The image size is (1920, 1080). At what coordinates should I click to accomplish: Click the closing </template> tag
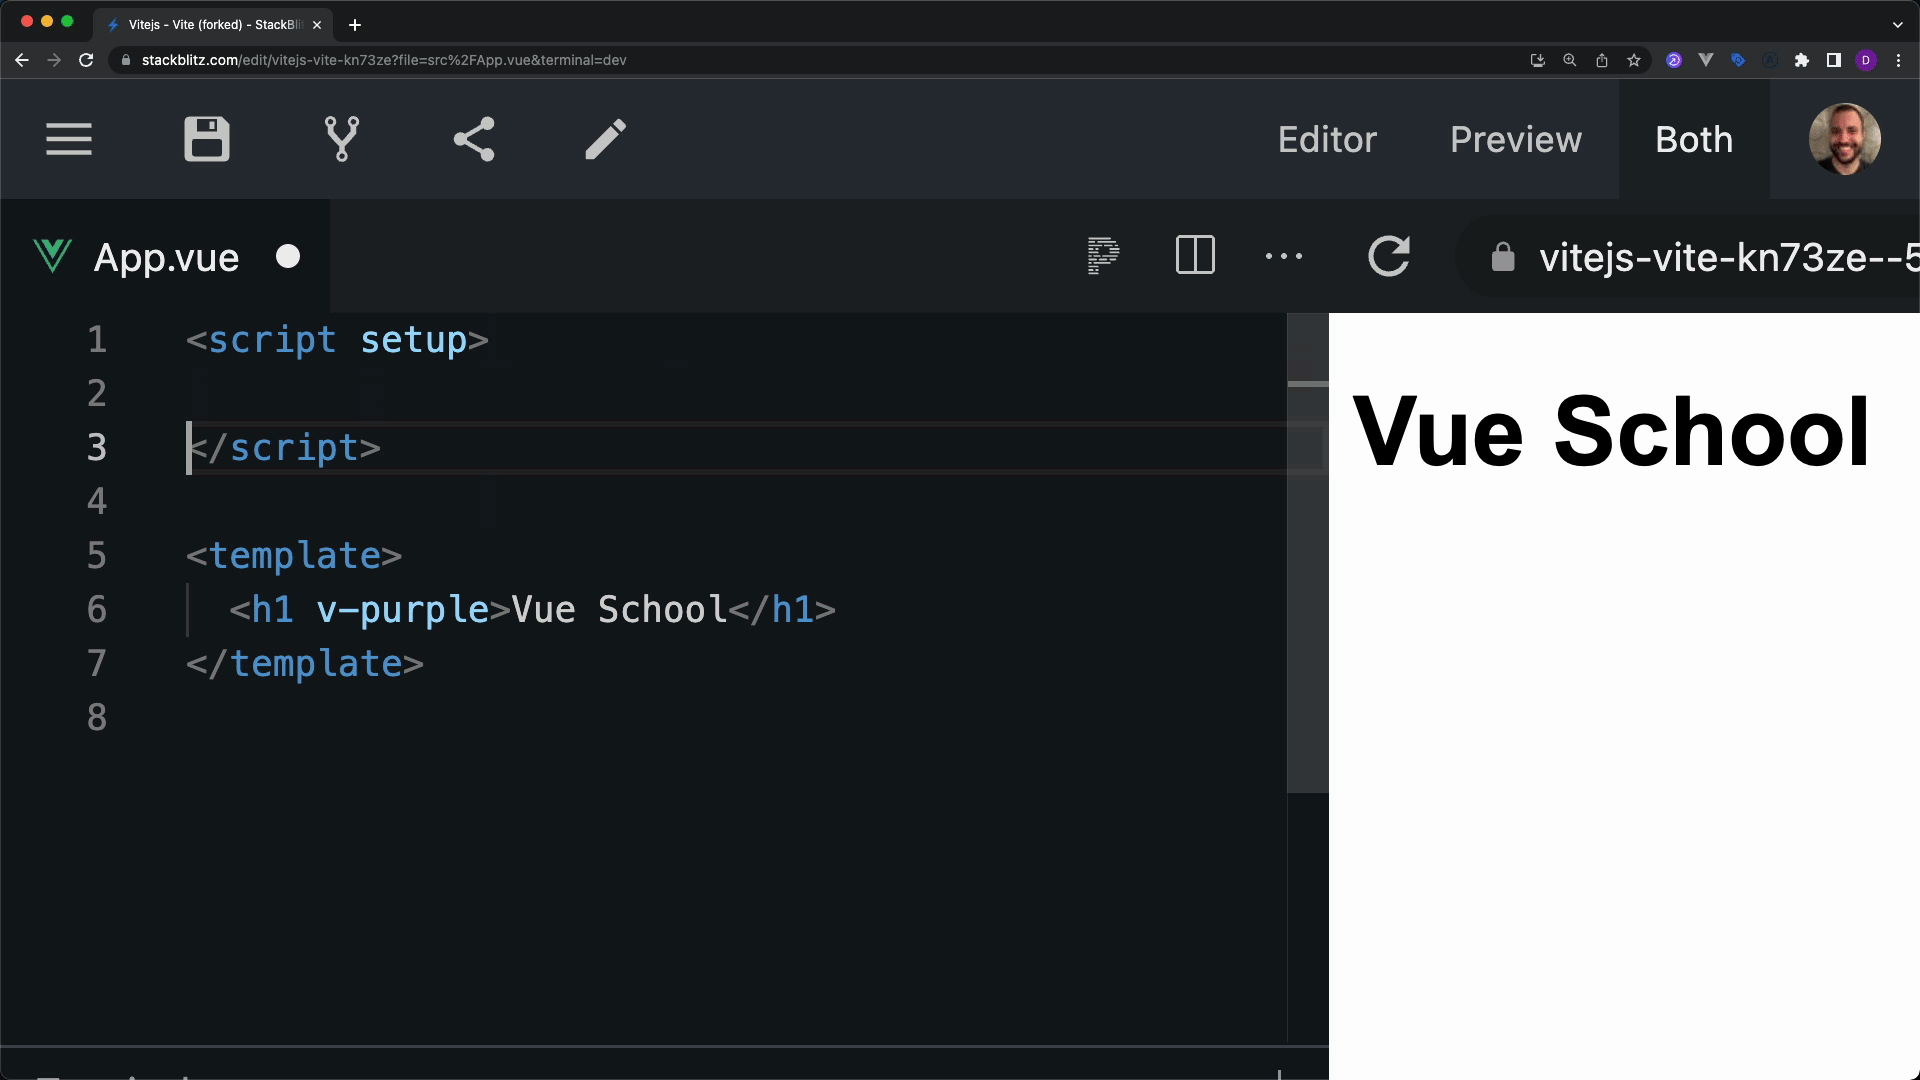click(305, 664)
